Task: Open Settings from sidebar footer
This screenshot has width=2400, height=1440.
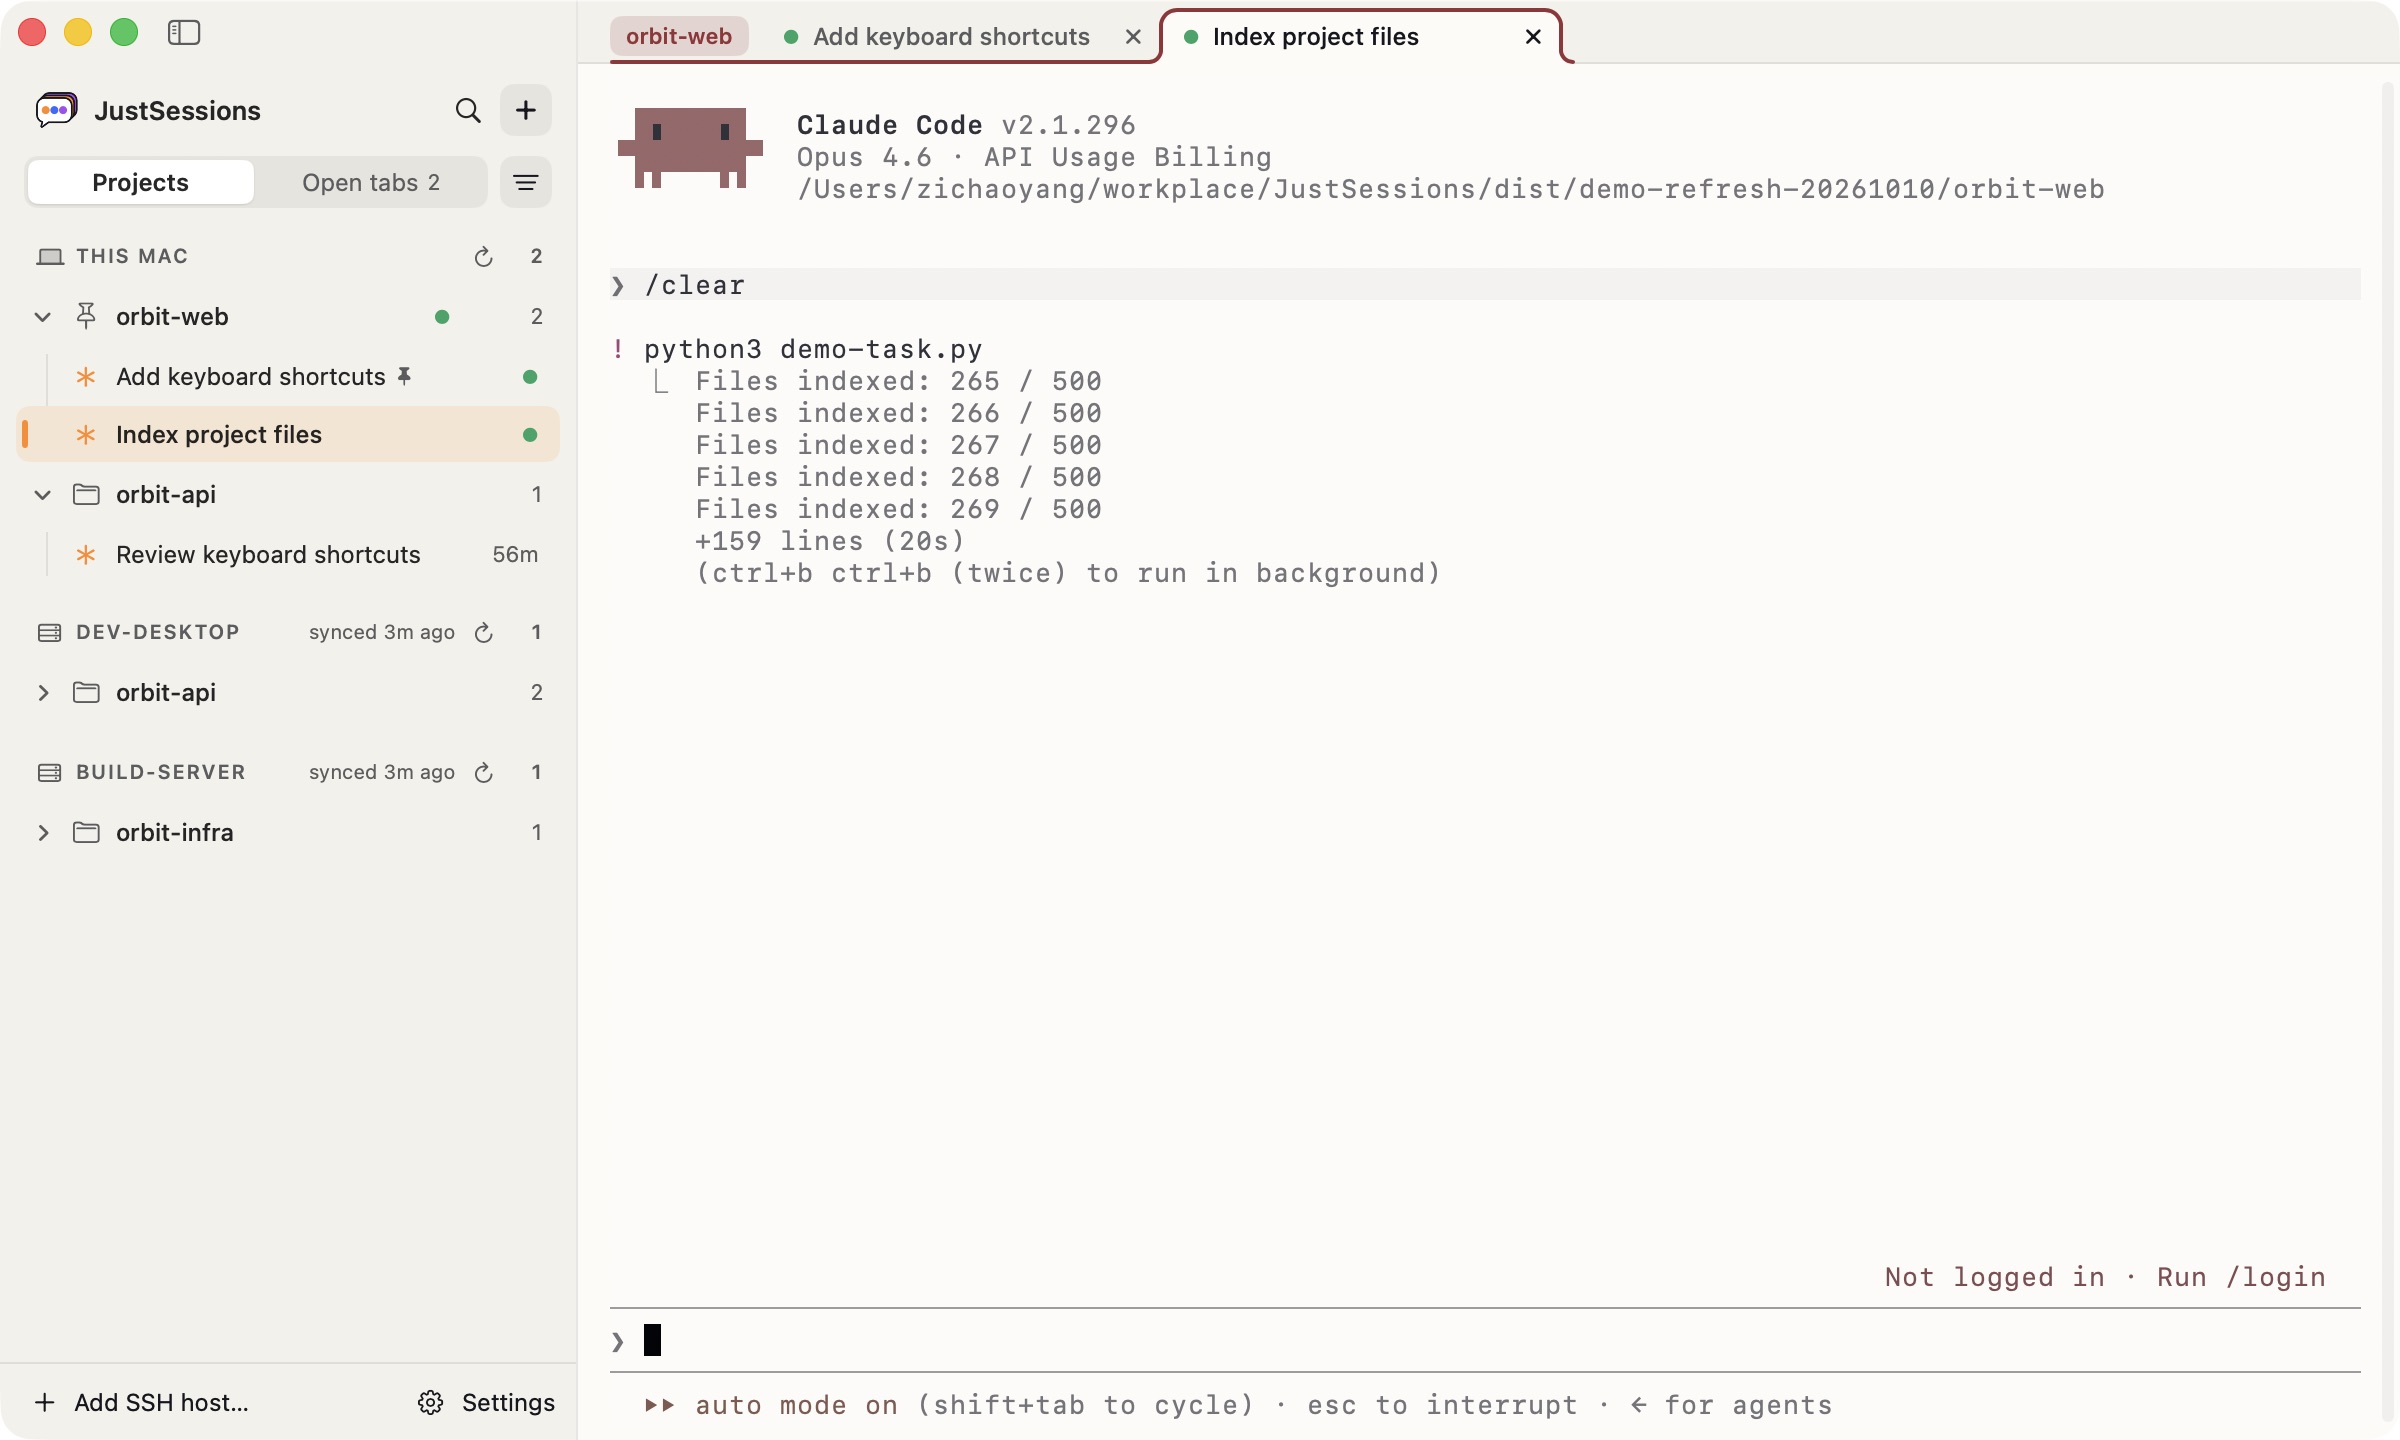Action: point(486,1403)
